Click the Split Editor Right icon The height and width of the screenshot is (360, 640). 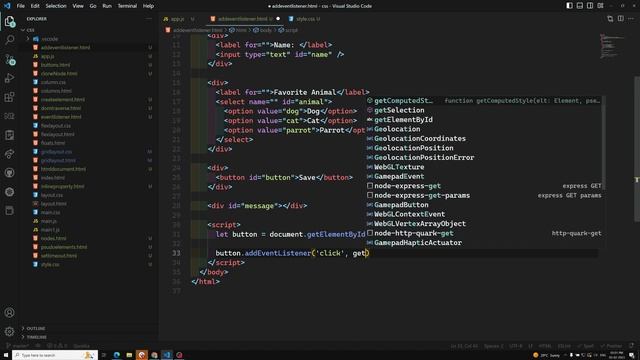(x=620, y=19)
